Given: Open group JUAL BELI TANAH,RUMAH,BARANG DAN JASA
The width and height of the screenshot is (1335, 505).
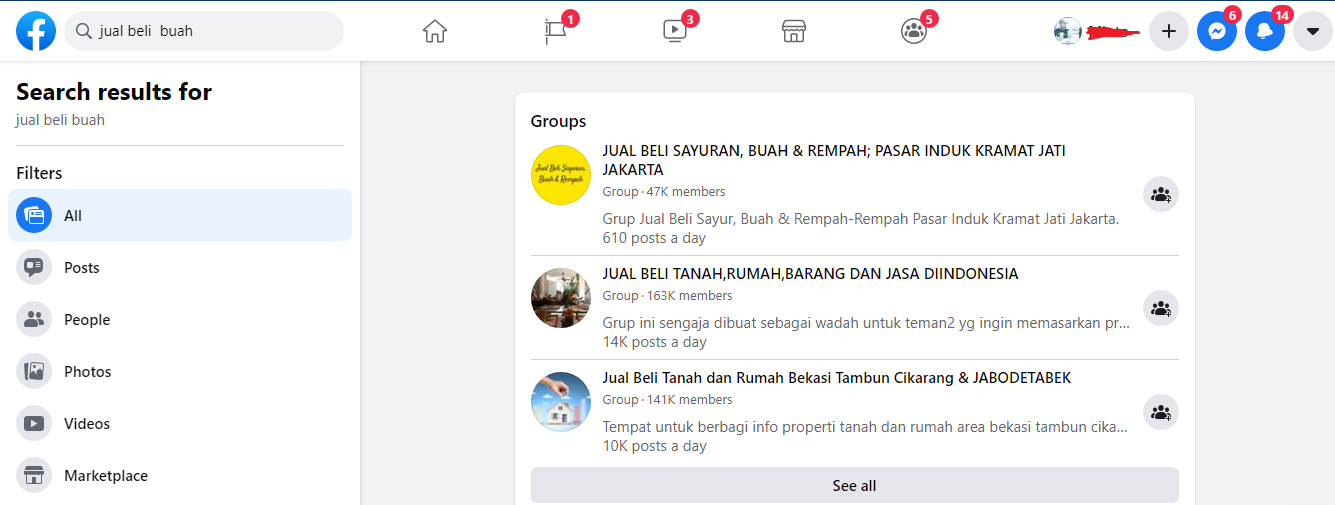Looking at the screenshot, I should tap(810, 274).
